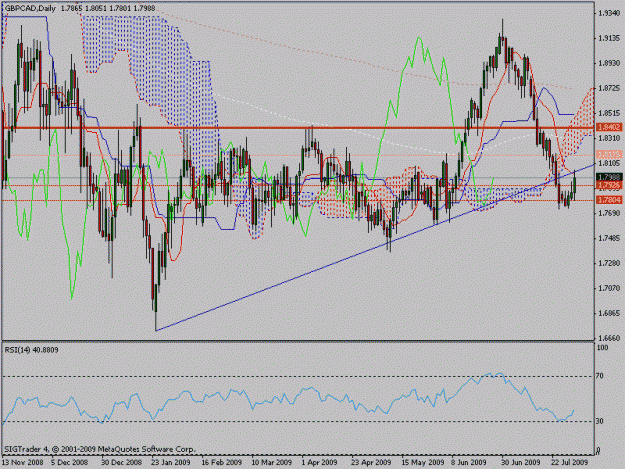625x469 pixels.
Task: Click the RSI(14) 40.8809 indicator label
Action: [x=31, y=350]
